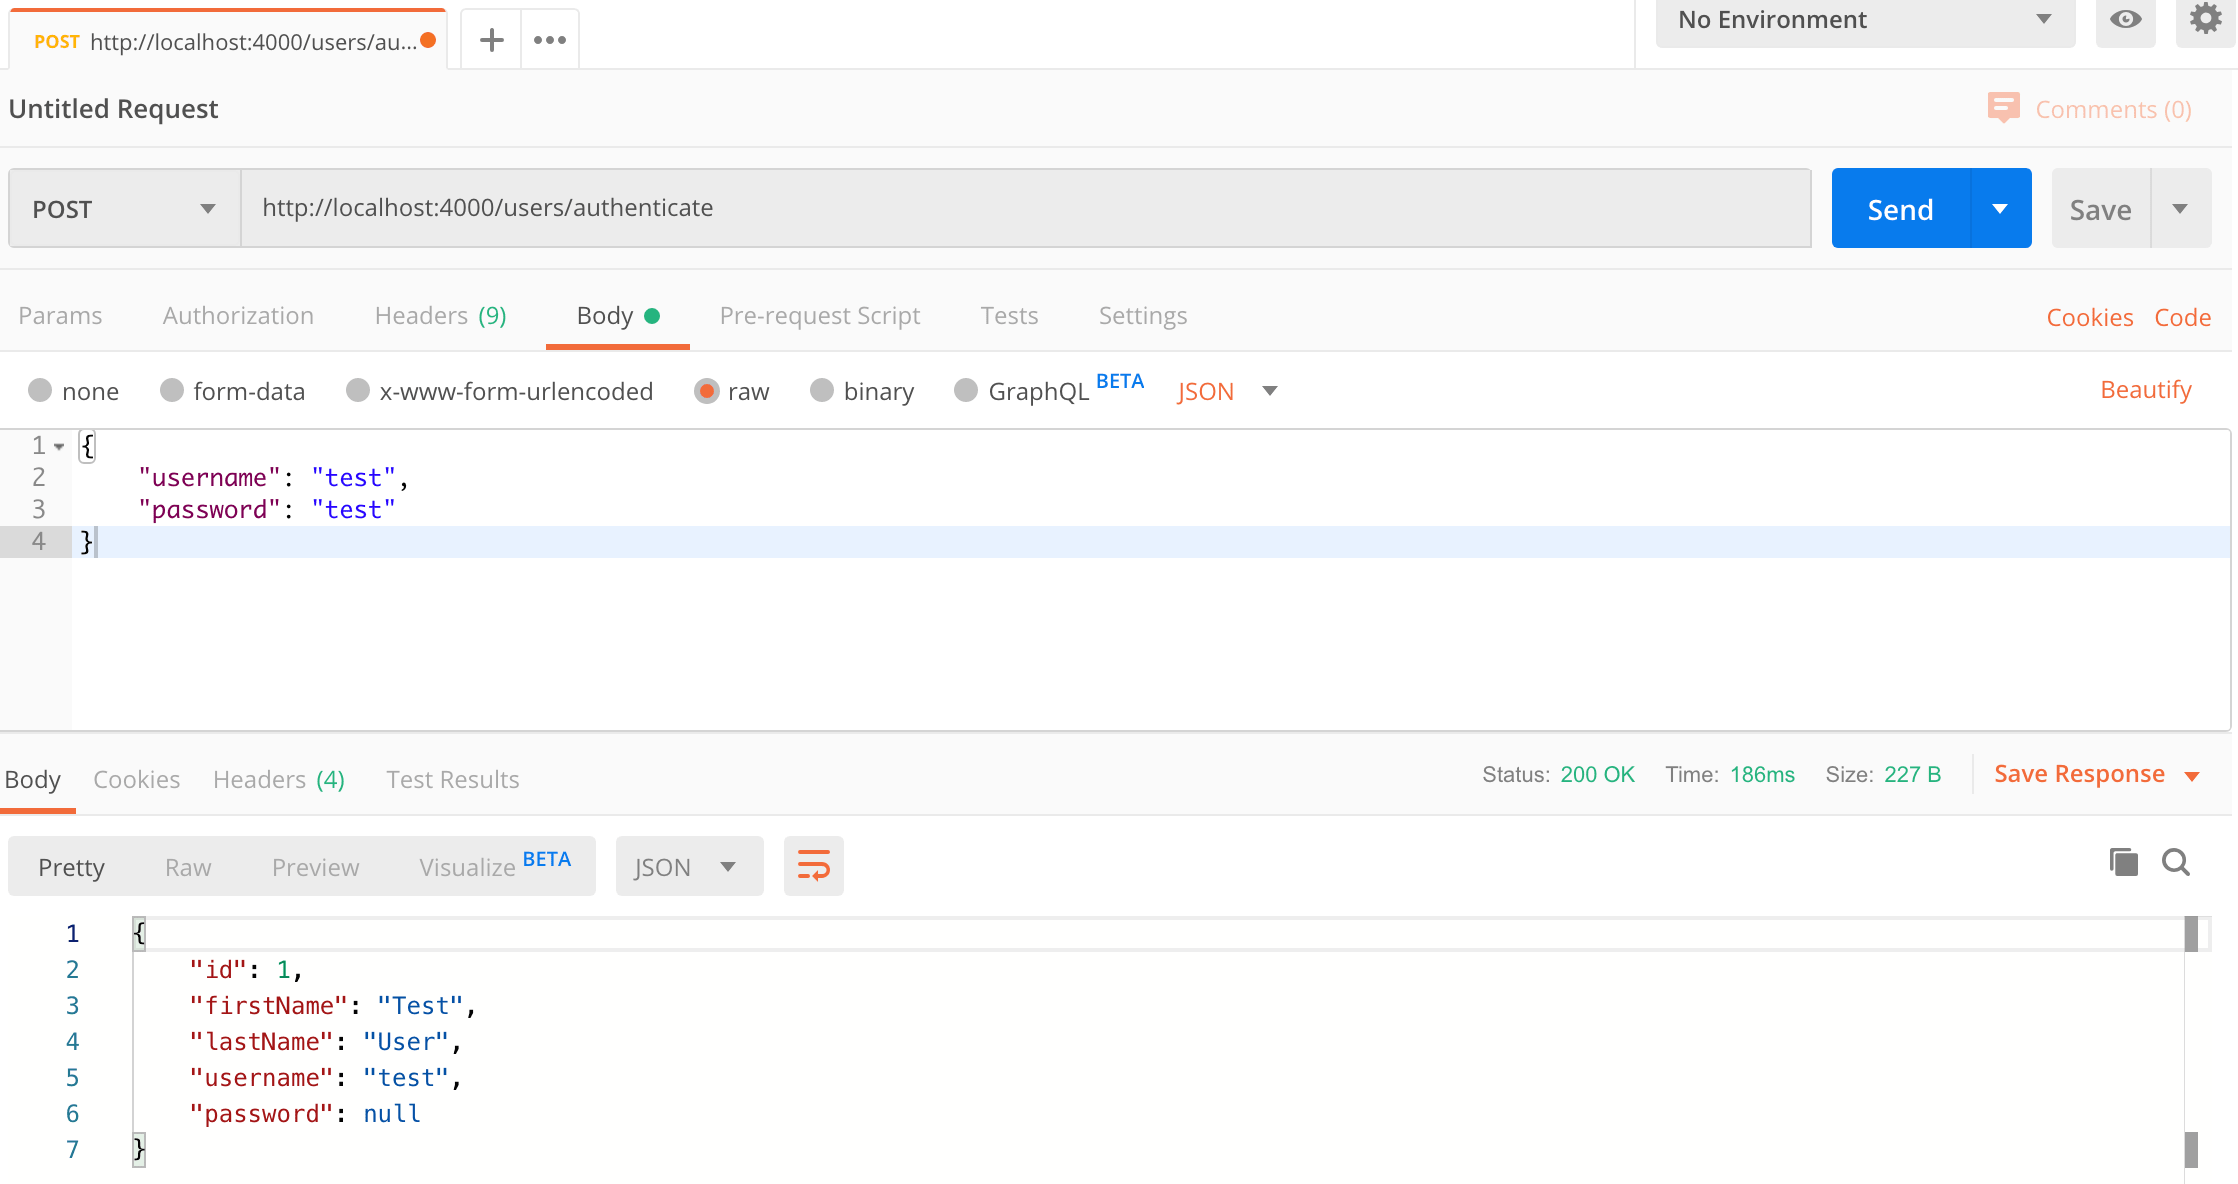This screenshot has height=1184, width=2238.
Task: Select the form-data body type
Action: click(x=172, y=391)
